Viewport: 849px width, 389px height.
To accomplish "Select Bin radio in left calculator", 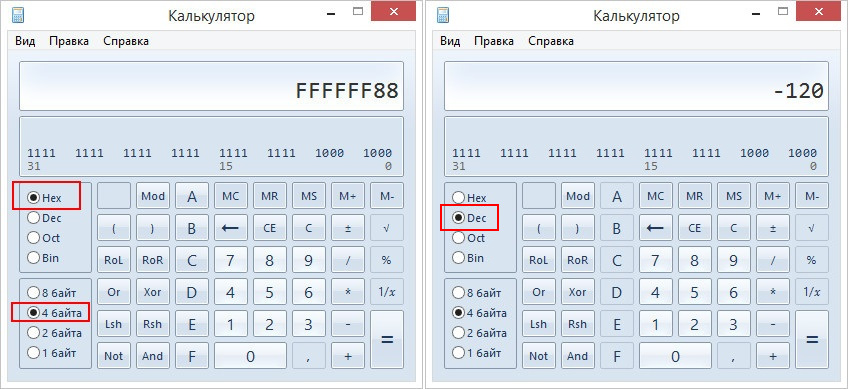I will pyautogui.click(x=43, y=258).
